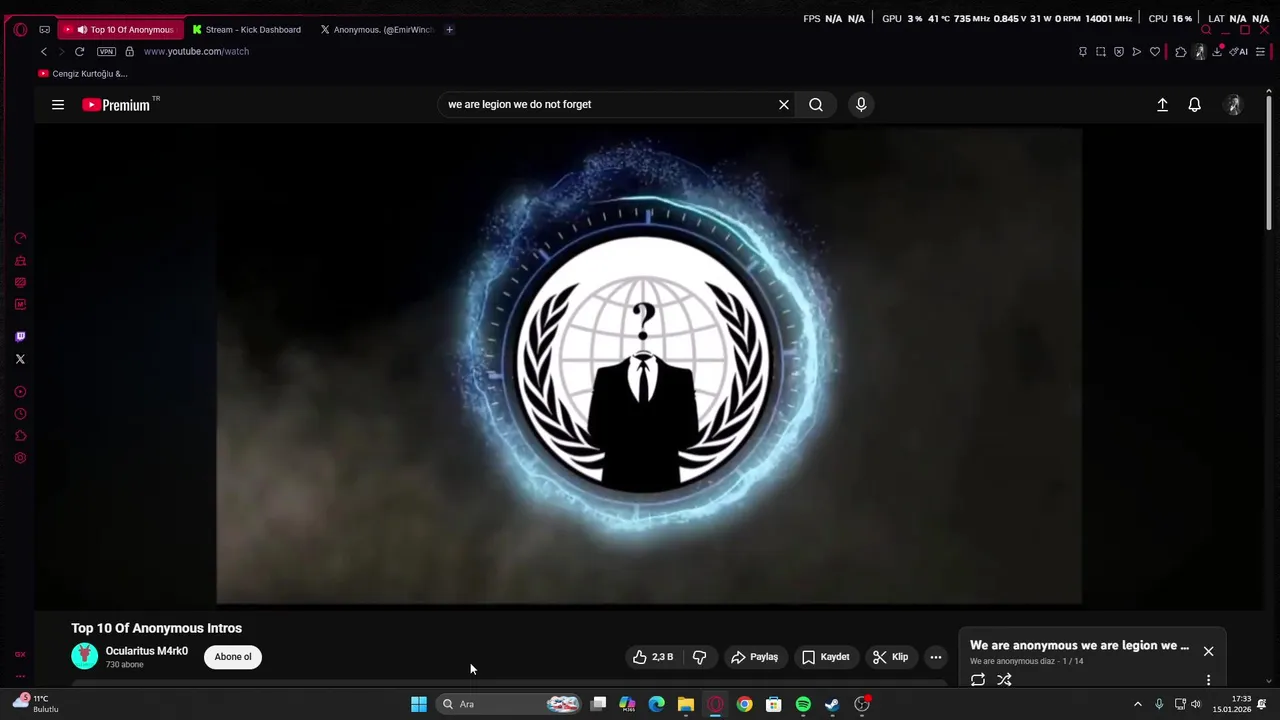This screenshot has width=1280, height=720.
Task: Open the Windows Start menu
Action: pyautogui.click(x=419, y=704)
